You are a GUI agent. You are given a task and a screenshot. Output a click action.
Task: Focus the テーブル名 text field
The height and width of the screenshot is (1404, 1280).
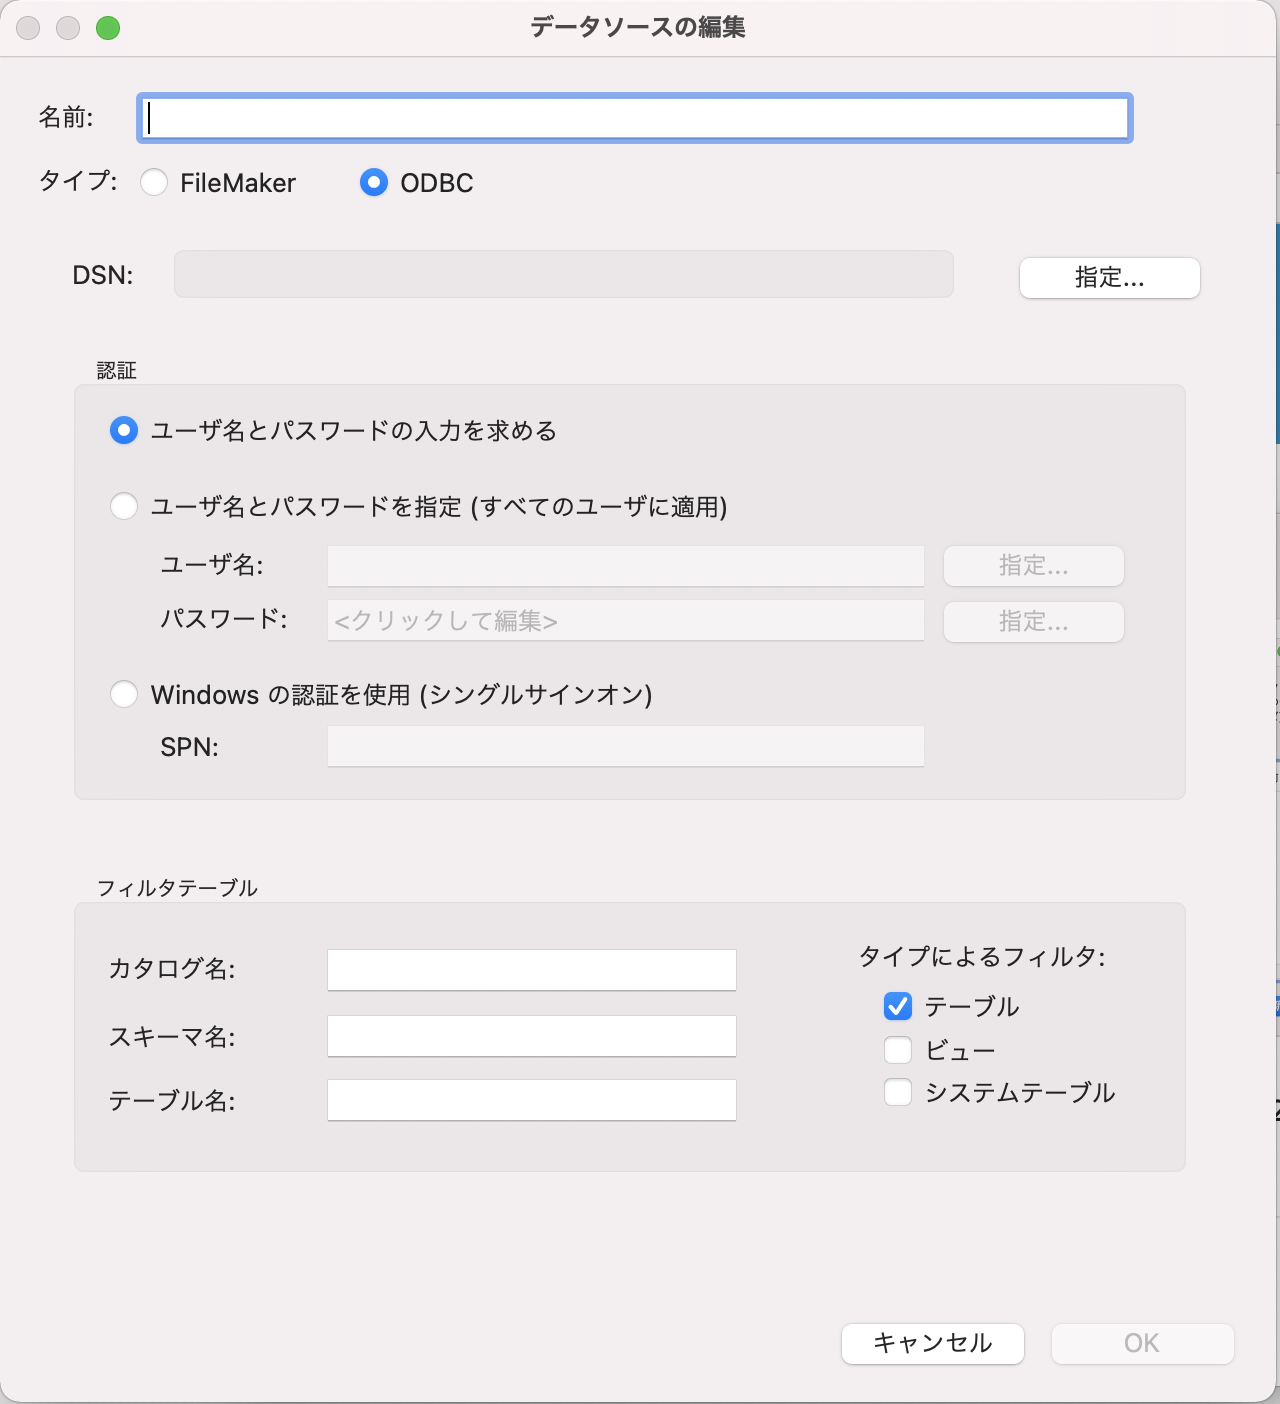[x=531, y=1100]
